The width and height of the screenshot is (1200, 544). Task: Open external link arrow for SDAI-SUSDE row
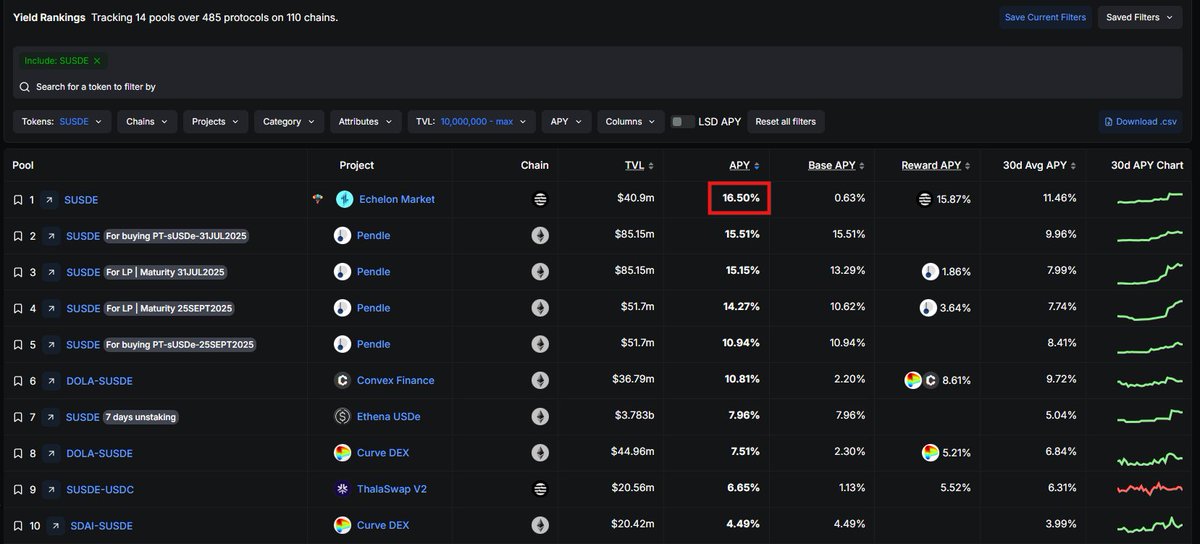coord(54,526)
